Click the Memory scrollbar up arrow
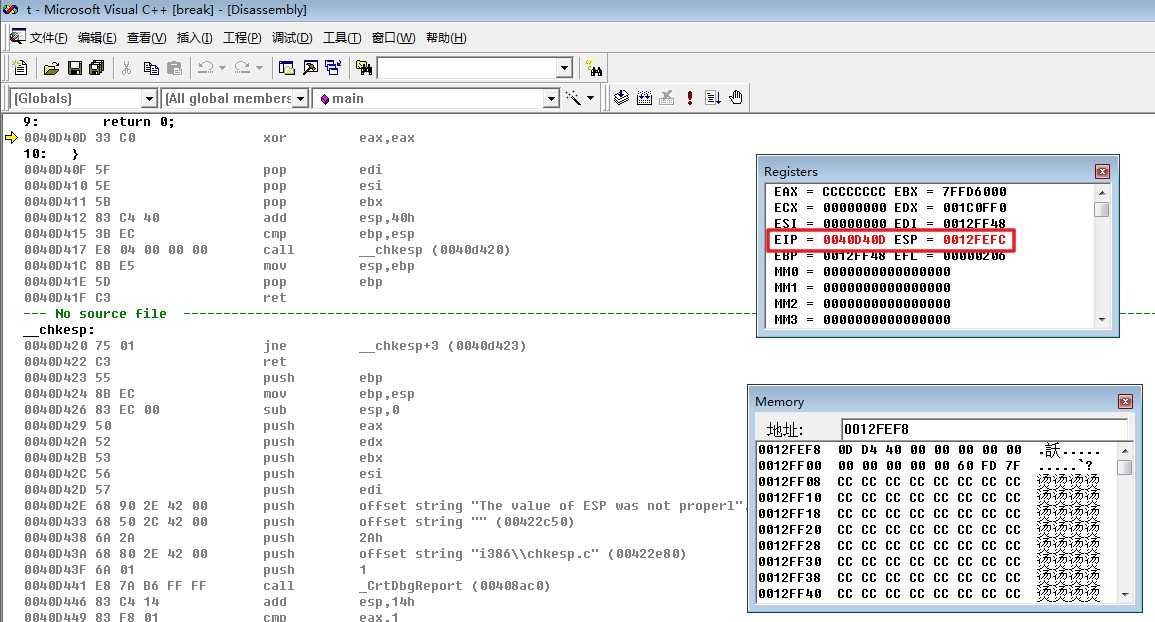 tap(1125, 450)
